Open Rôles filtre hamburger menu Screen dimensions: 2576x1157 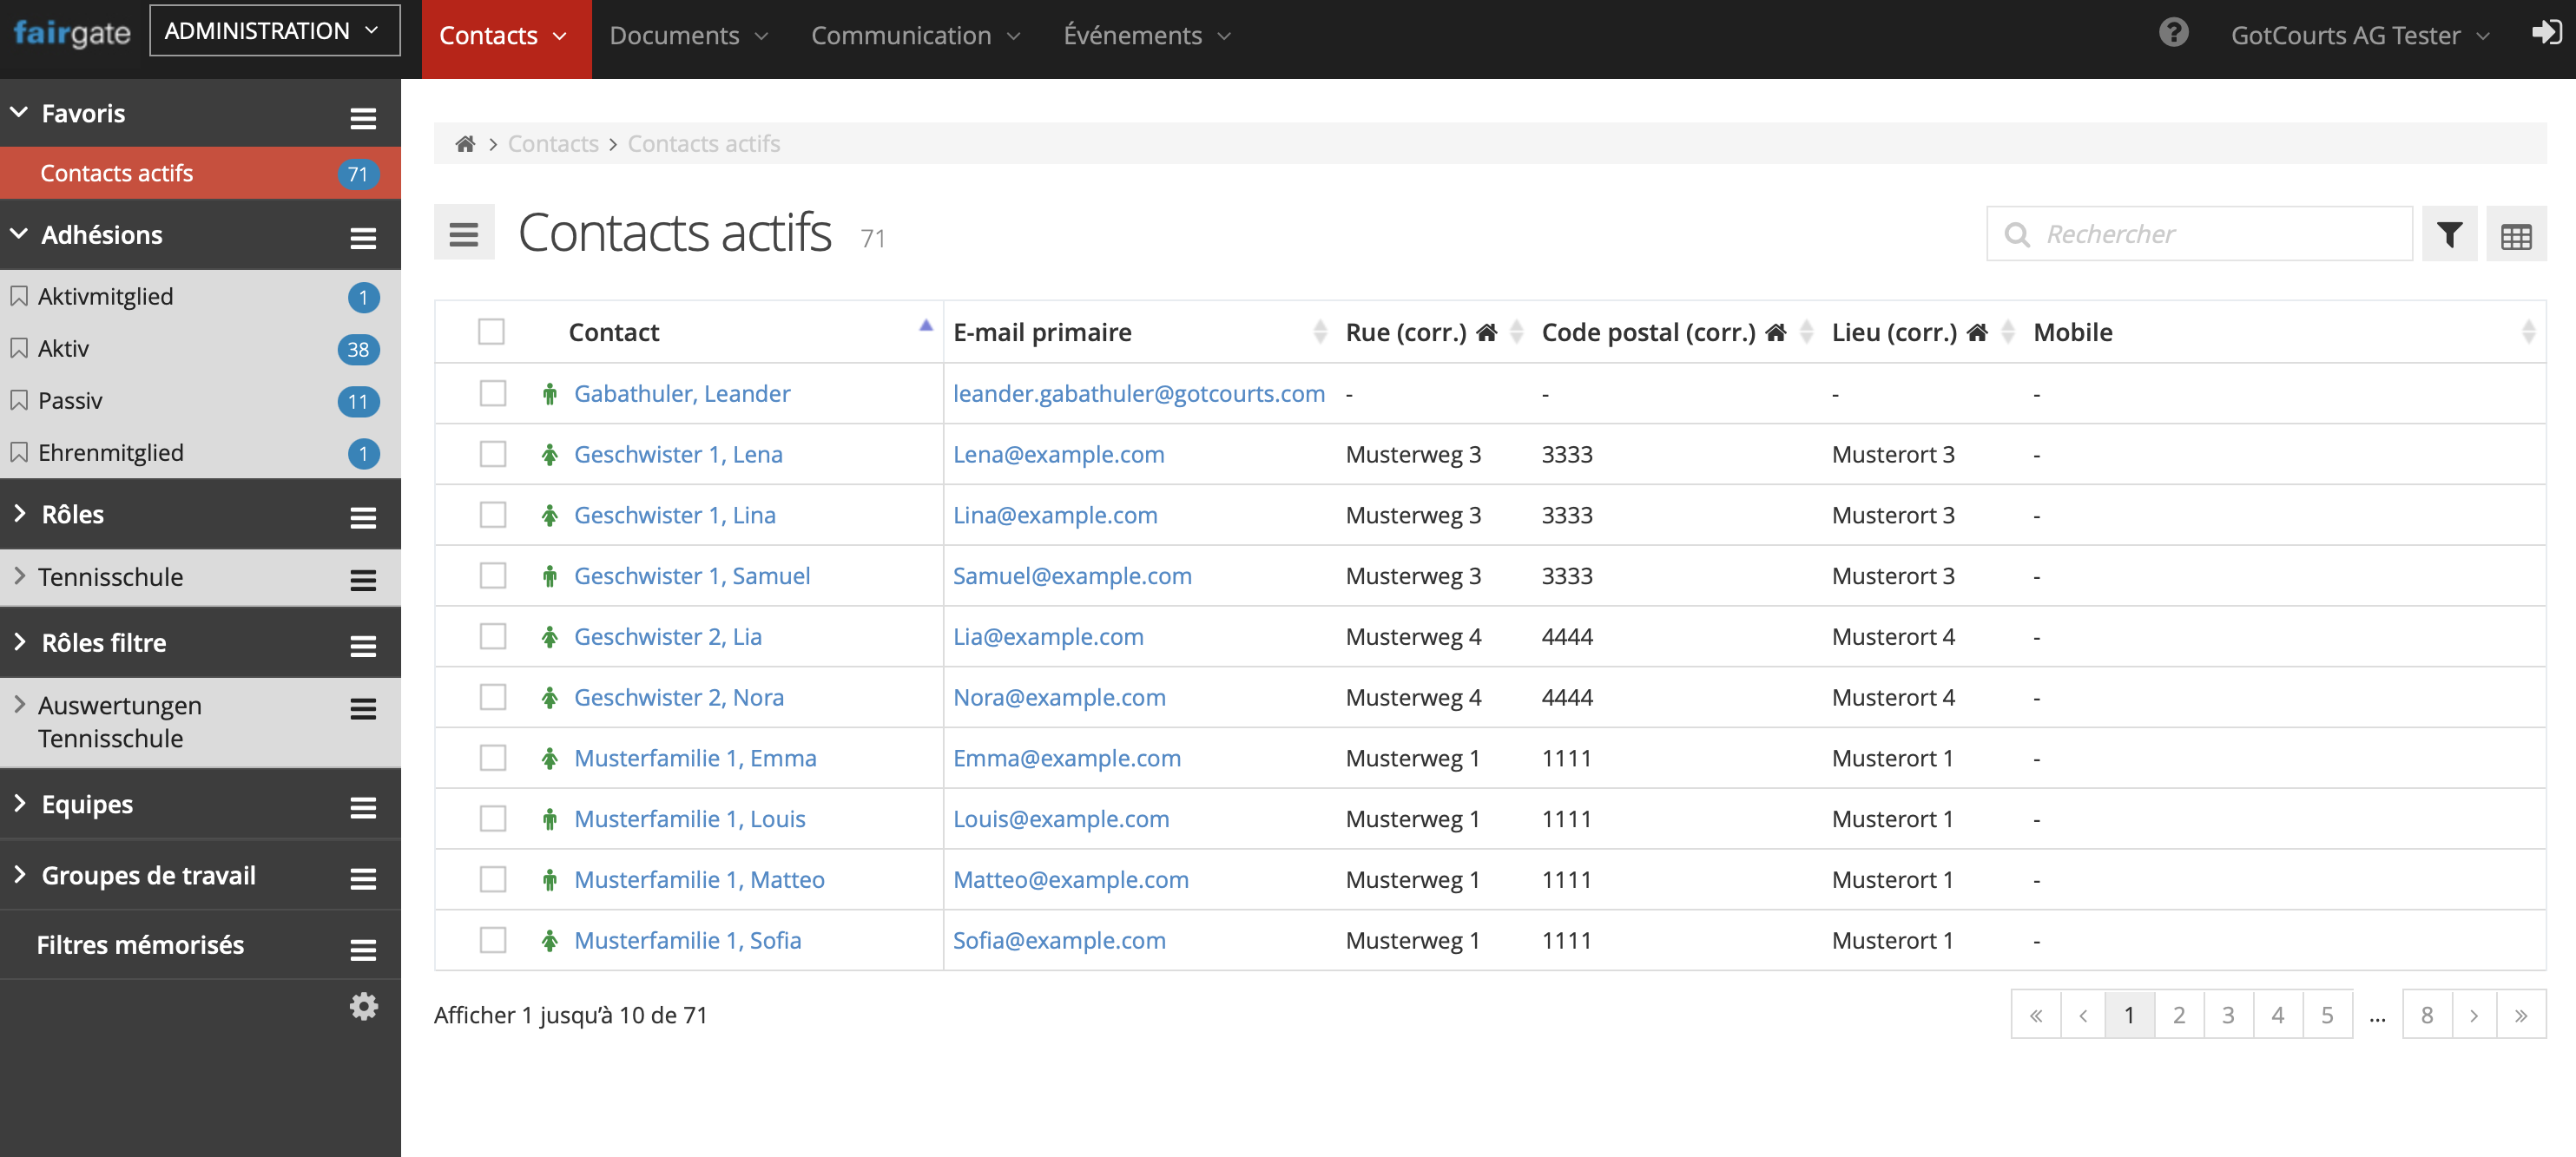[363, 646]
